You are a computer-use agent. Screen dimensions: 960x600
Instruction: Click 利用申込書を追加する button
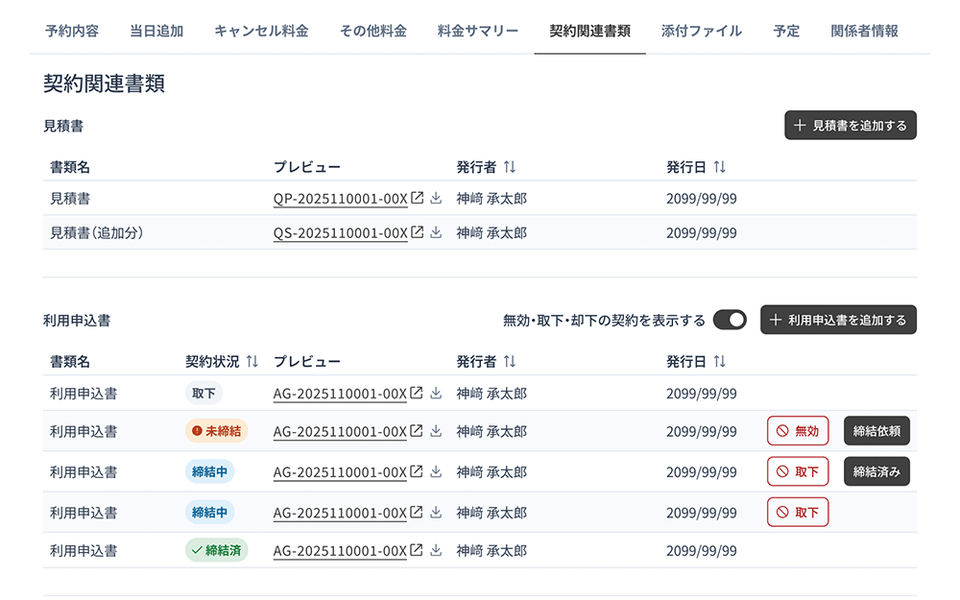click(x=838, y=320)
